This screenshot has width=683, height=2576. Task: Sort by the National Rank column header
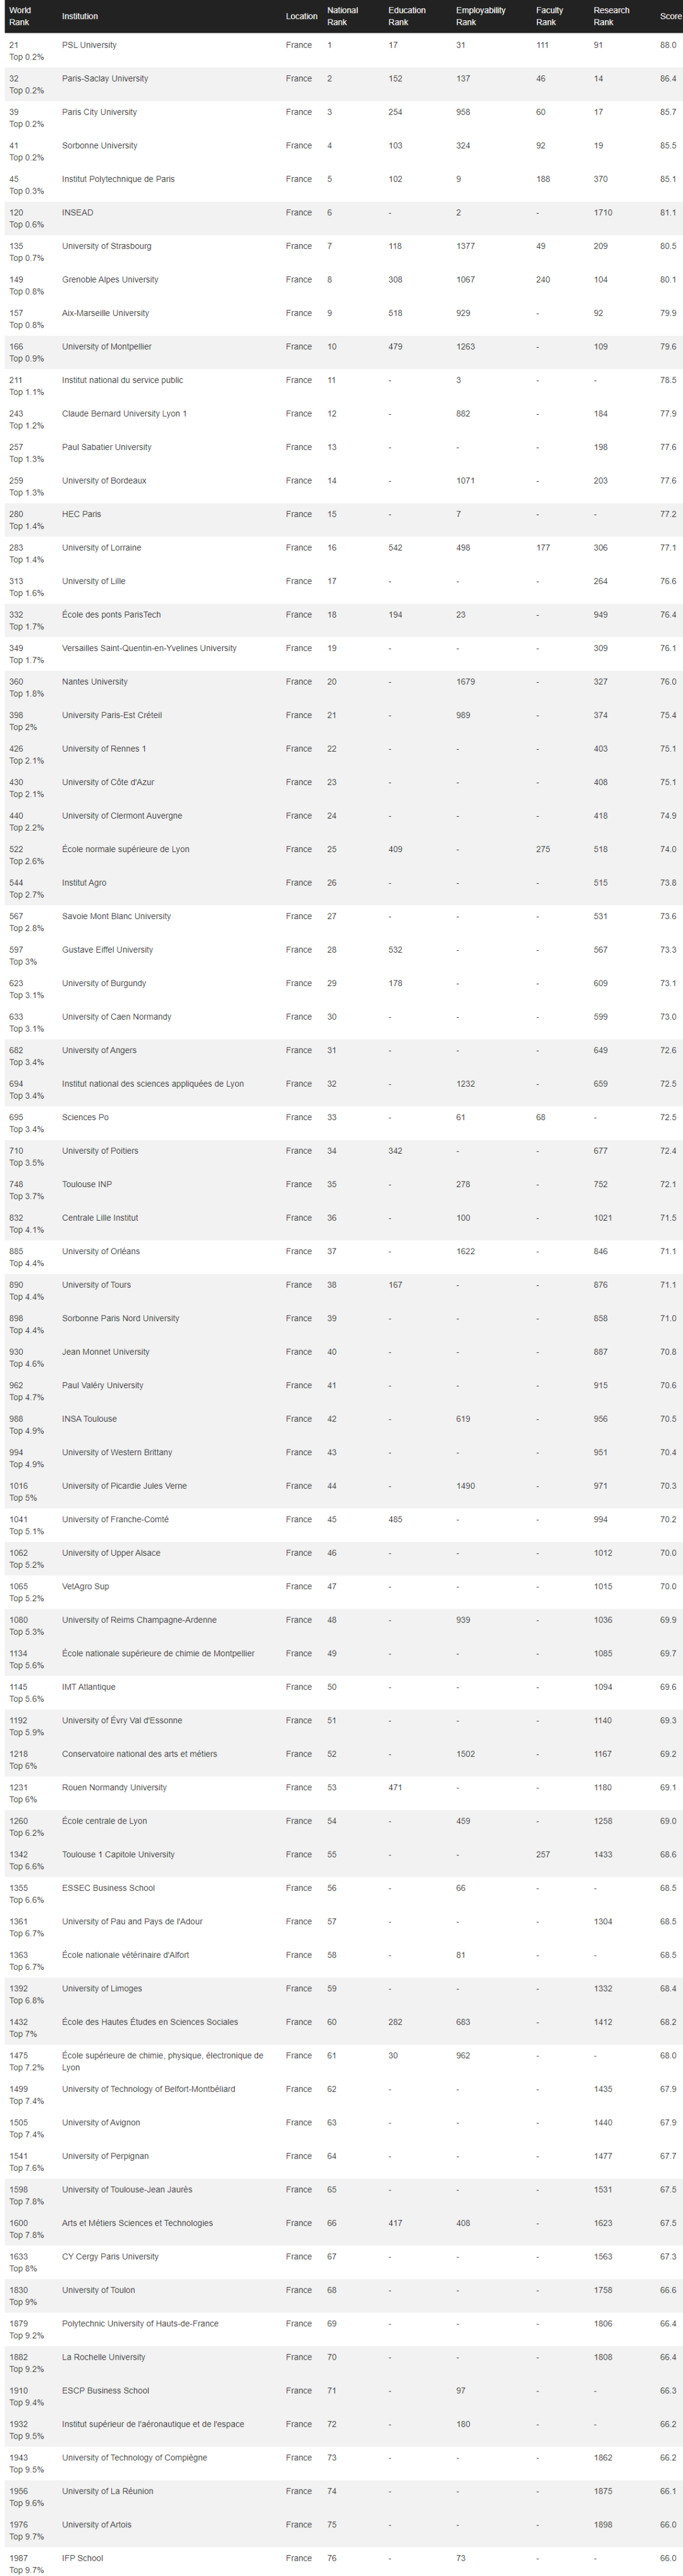(x=342, y=16)
